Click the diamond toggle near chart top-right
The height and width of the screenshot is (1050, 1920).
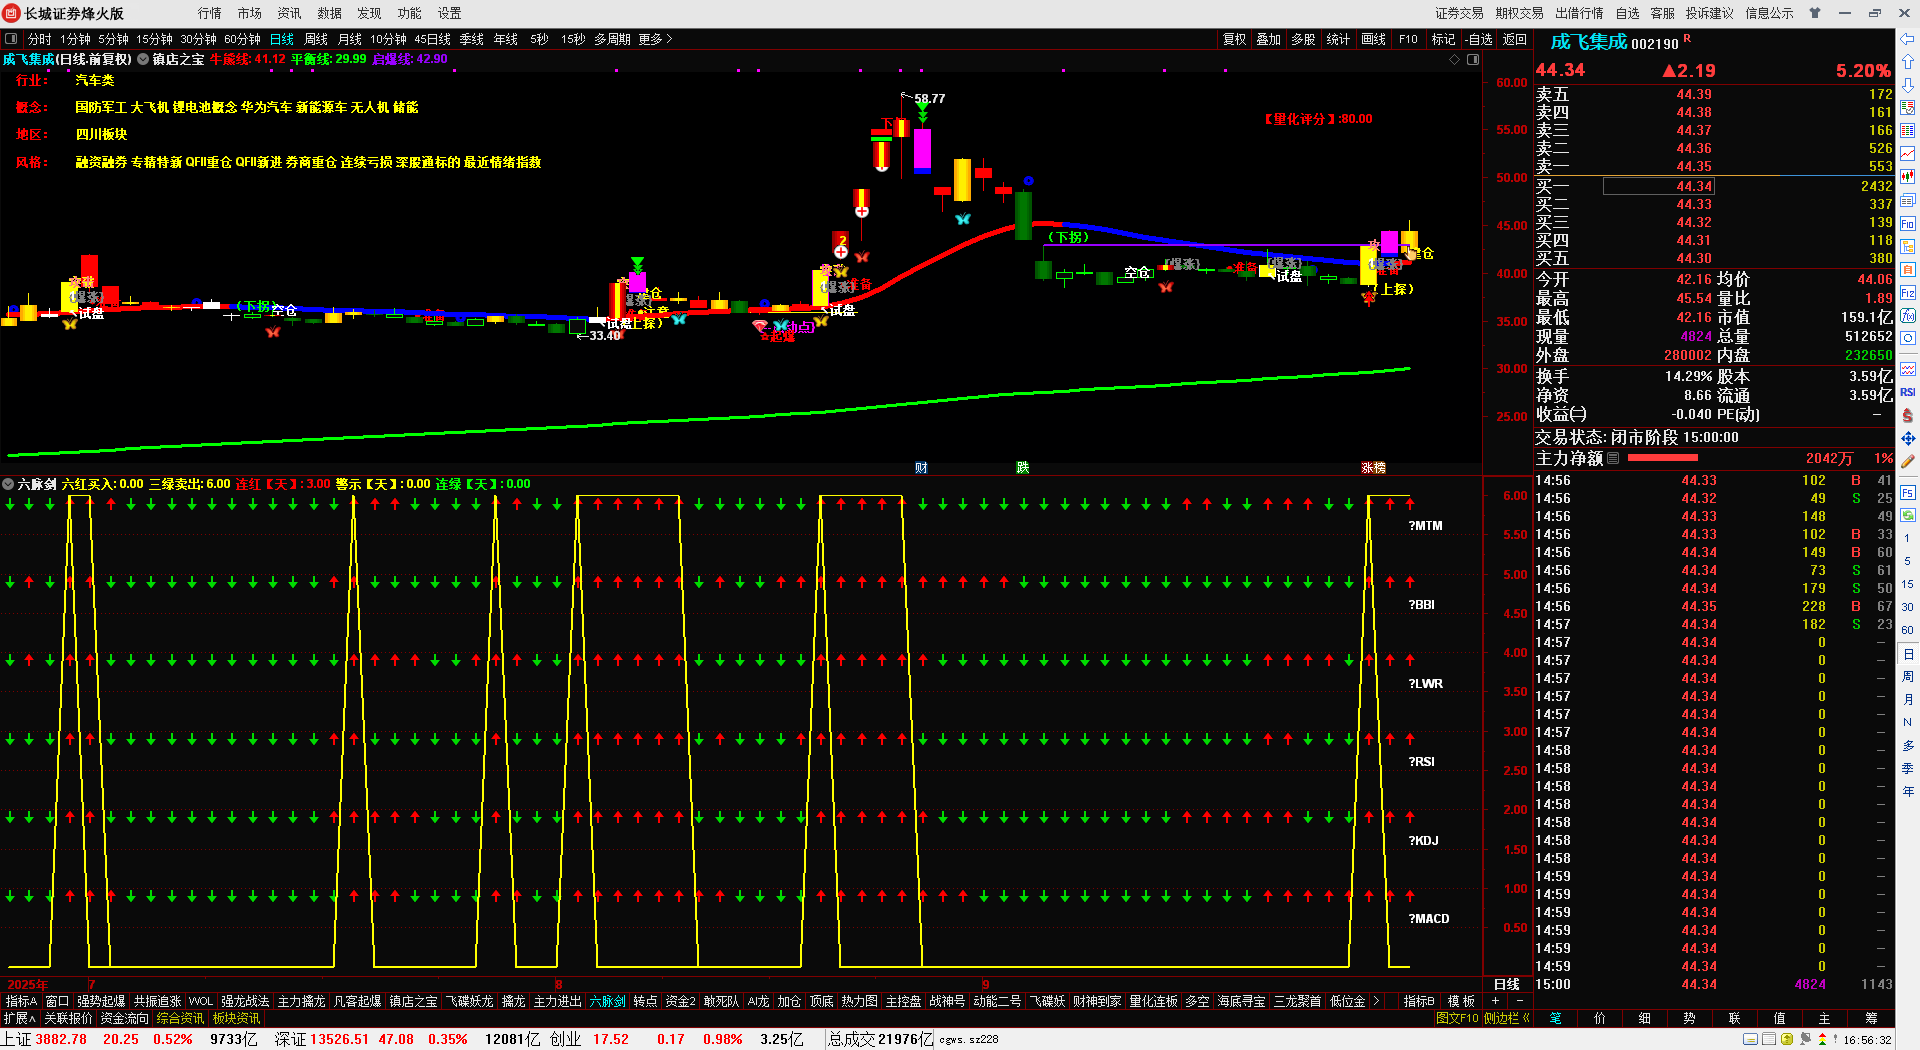[x=1455, y=59]
